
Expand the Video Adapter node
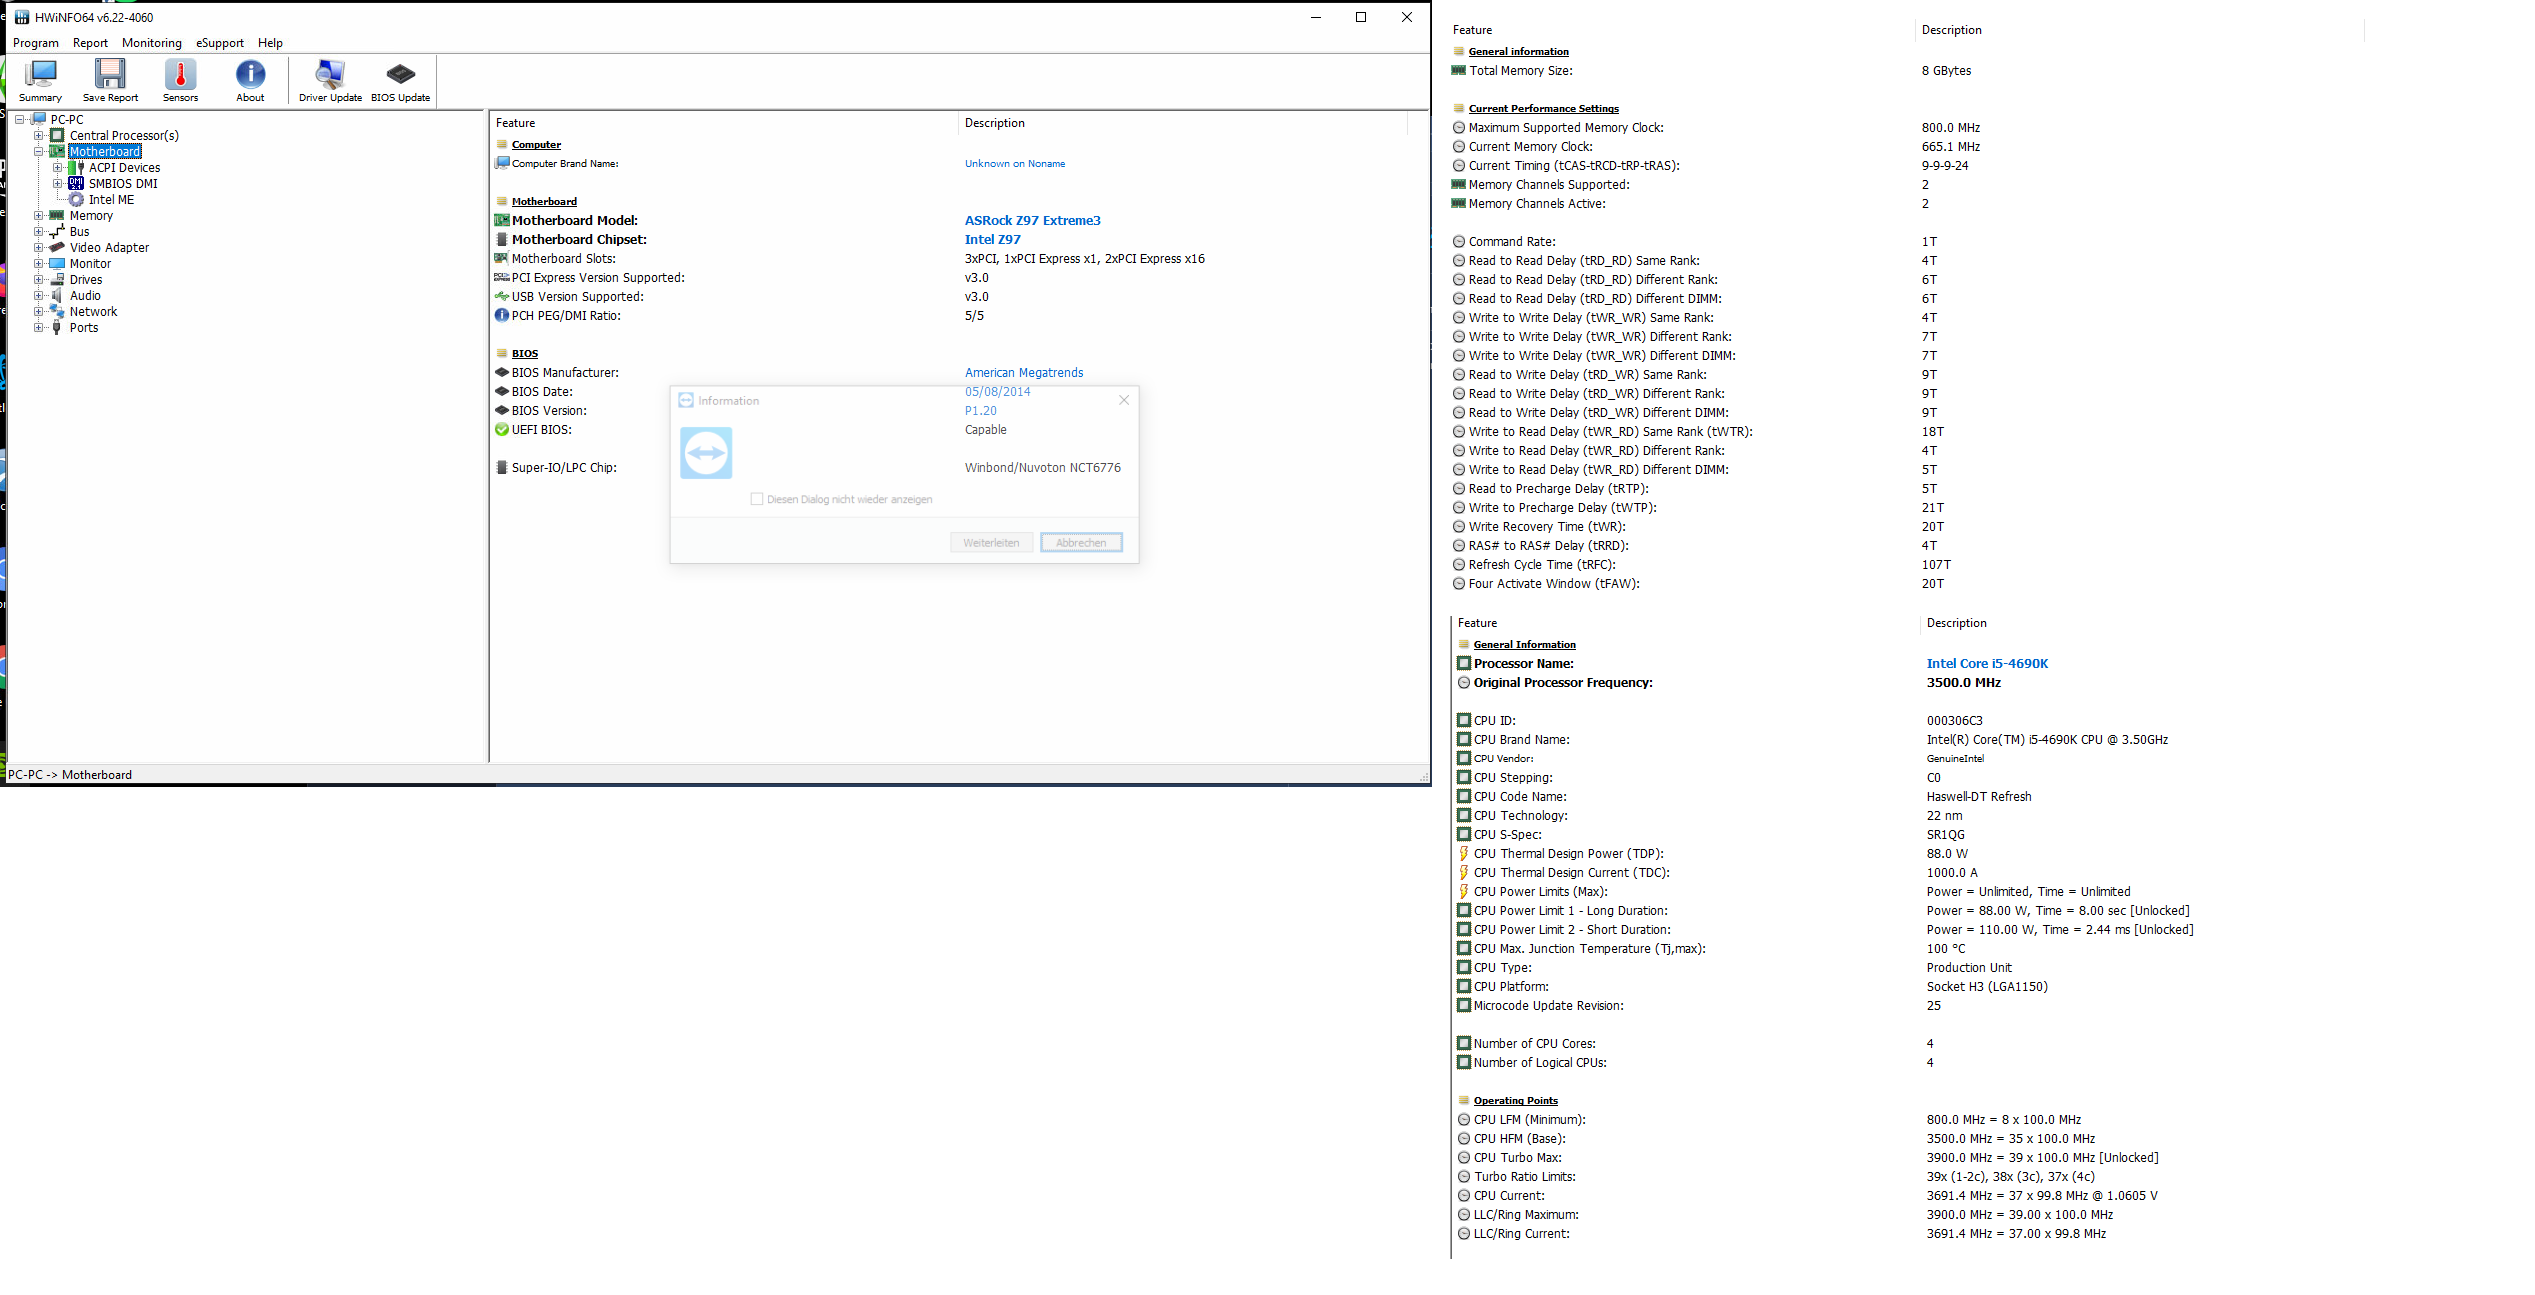(39, 248)
